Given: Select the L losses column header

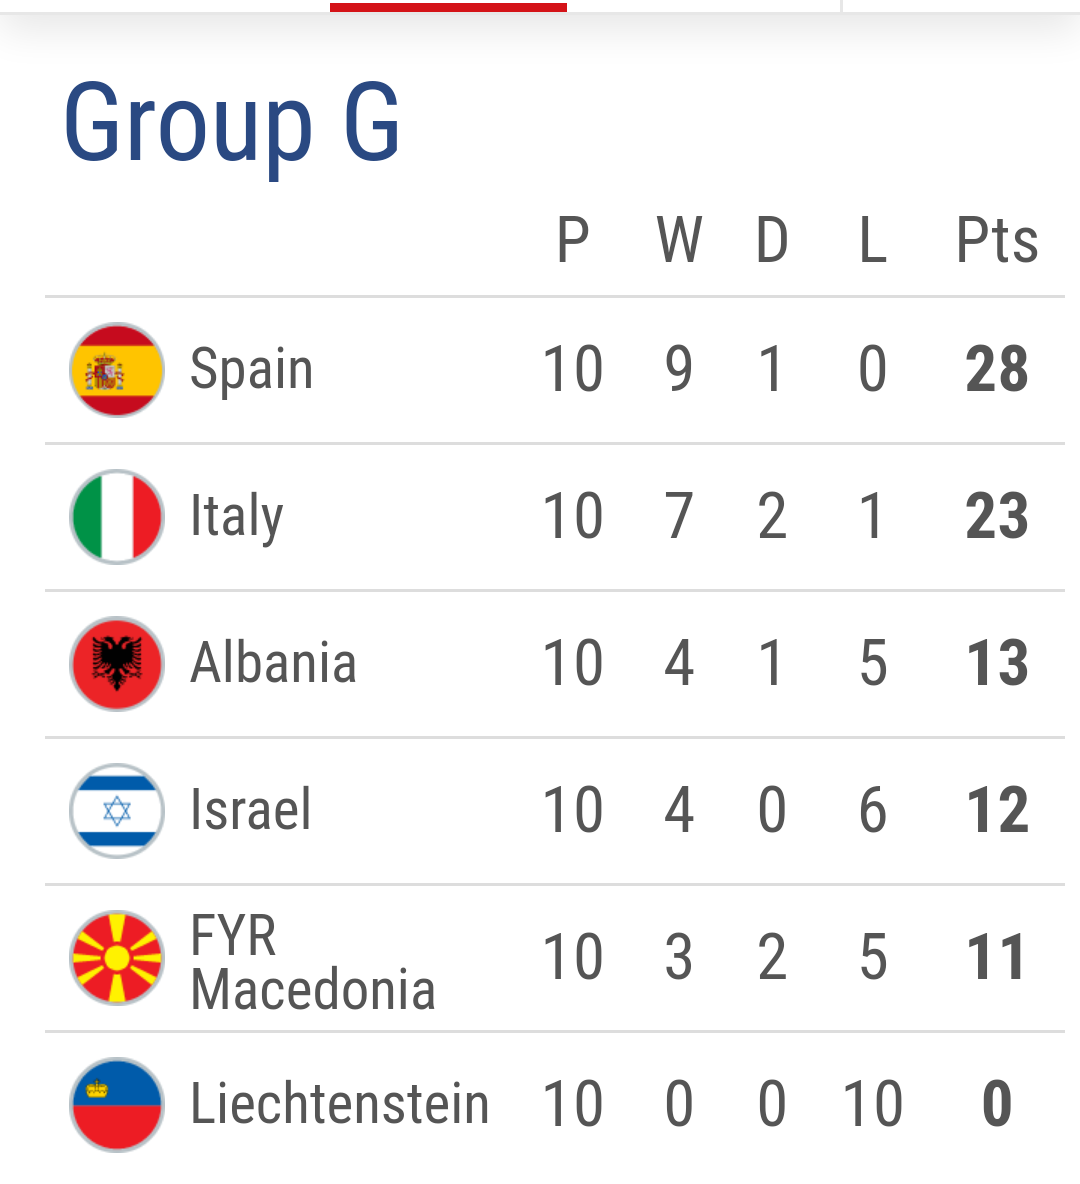Looking at the screenshot, I should tap(873, 241).
